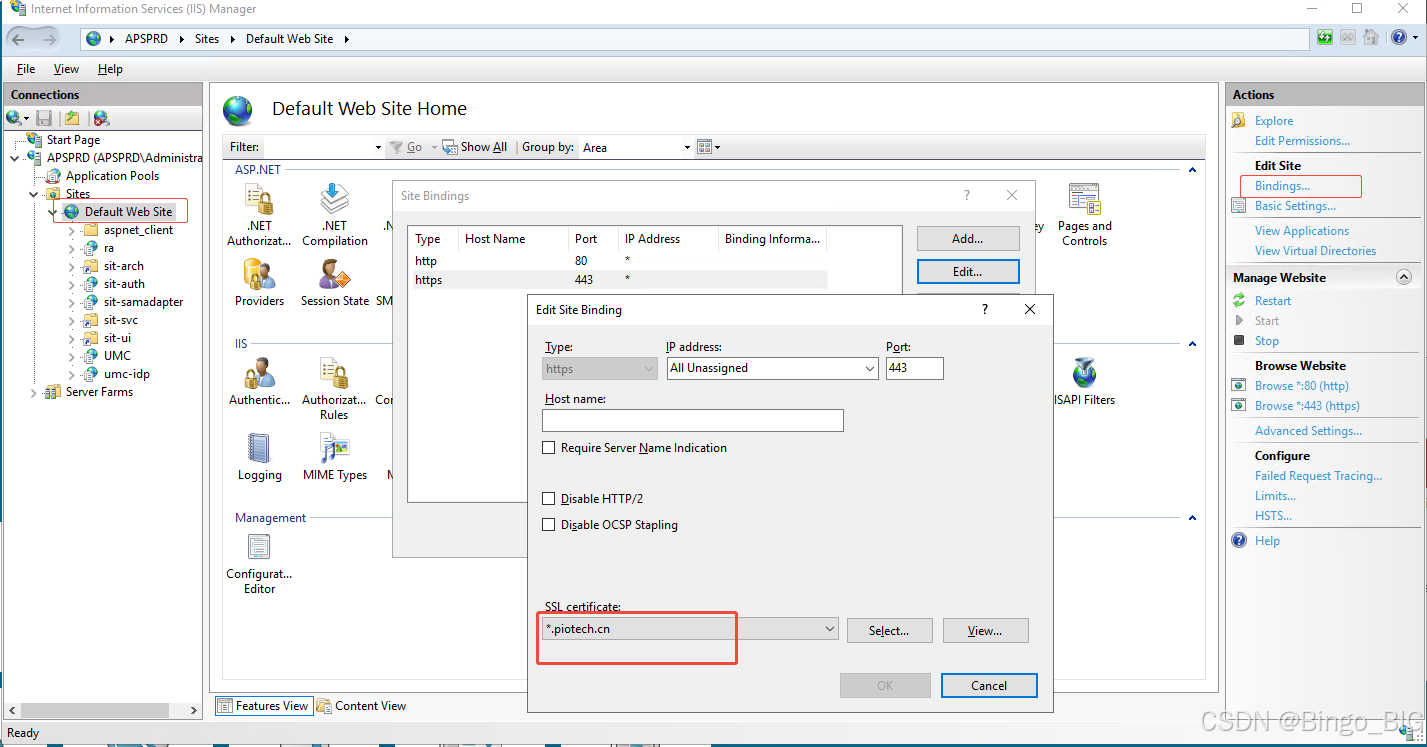Click the Save icon in Connections toolbar
The height and width of the screenshot is (747, 1427).
point(43,118)
